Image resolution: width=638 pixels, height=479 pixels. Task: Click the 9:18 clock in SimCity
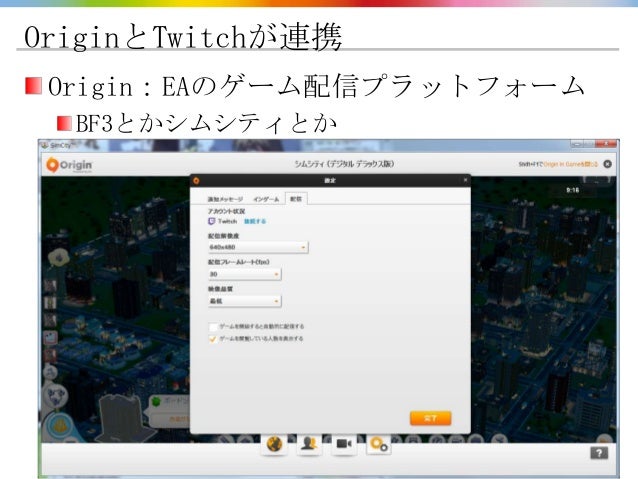pos(572,190)
